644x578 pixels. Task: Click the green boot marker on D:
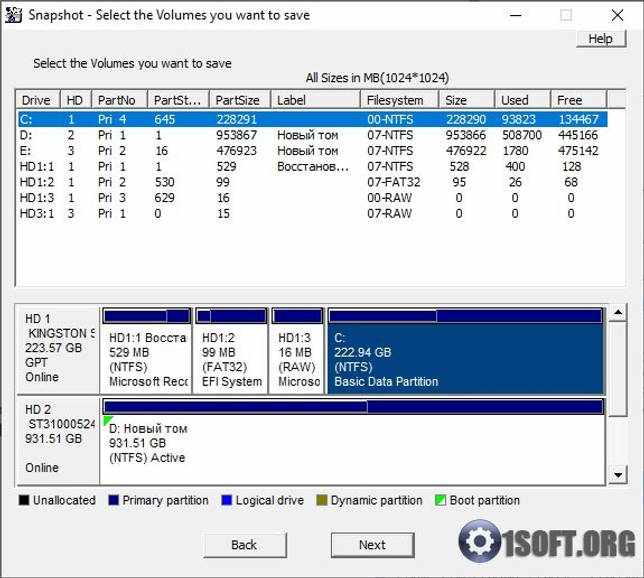click(x=107, y=420)
